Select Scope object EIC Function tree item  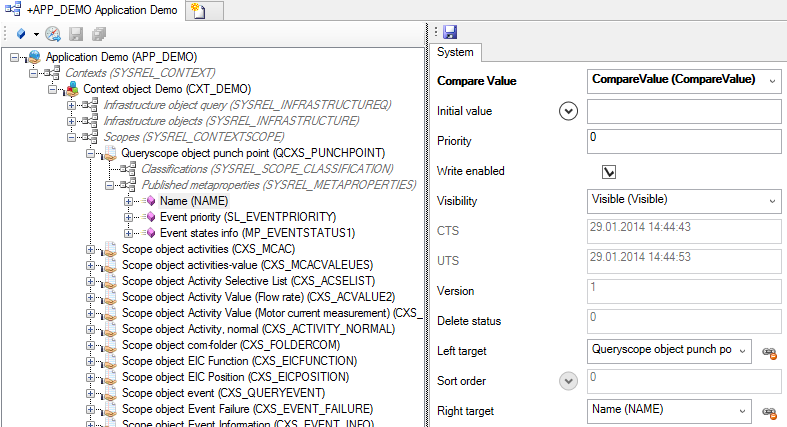click(x=238, y=361)
